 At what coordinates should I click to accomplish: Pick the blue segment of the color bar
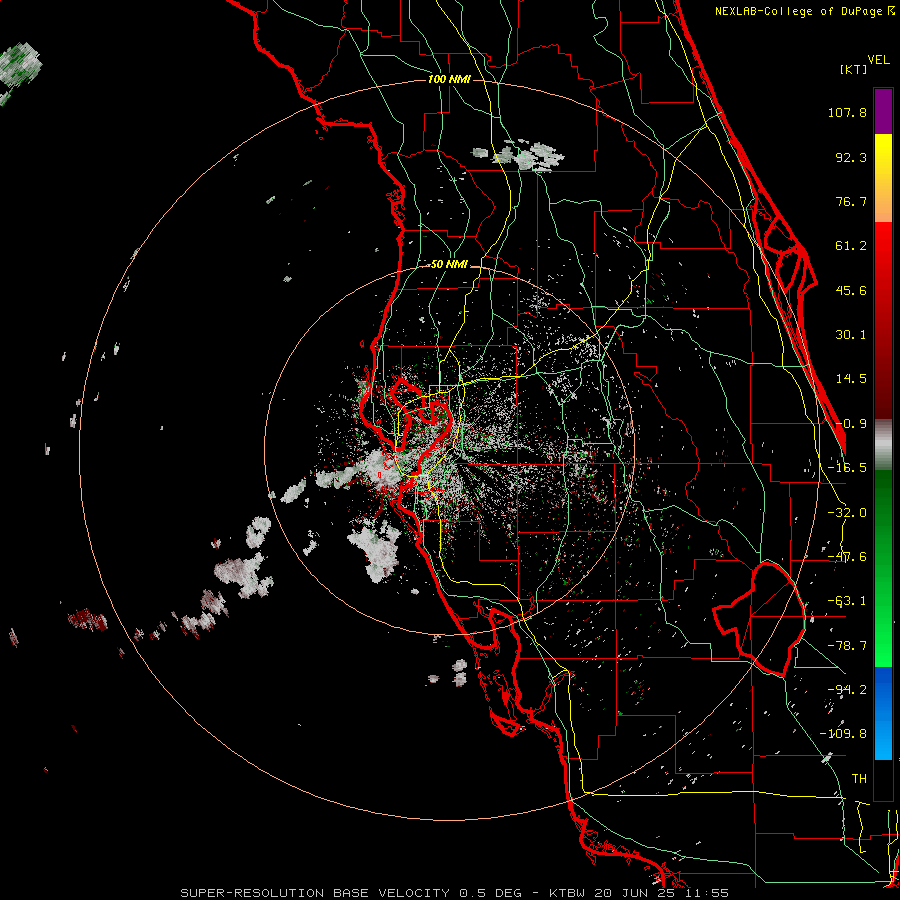point(883,713)
